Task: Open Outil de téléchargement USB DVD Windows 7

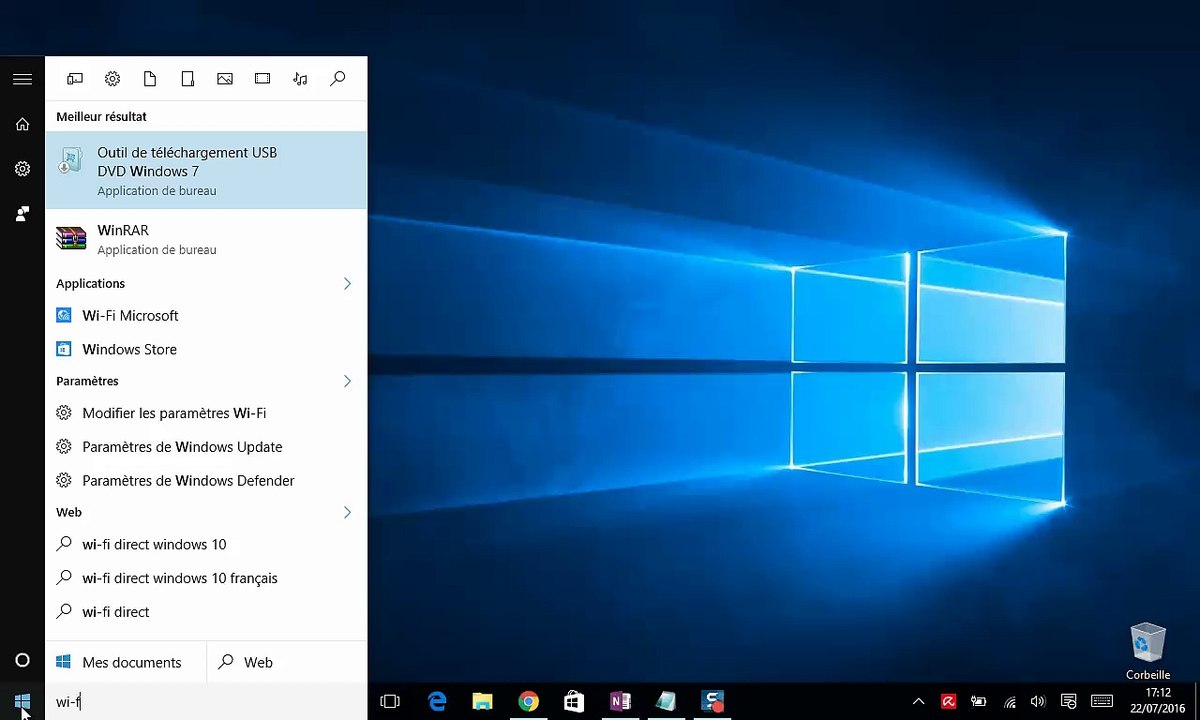Action: pos(206,170)
